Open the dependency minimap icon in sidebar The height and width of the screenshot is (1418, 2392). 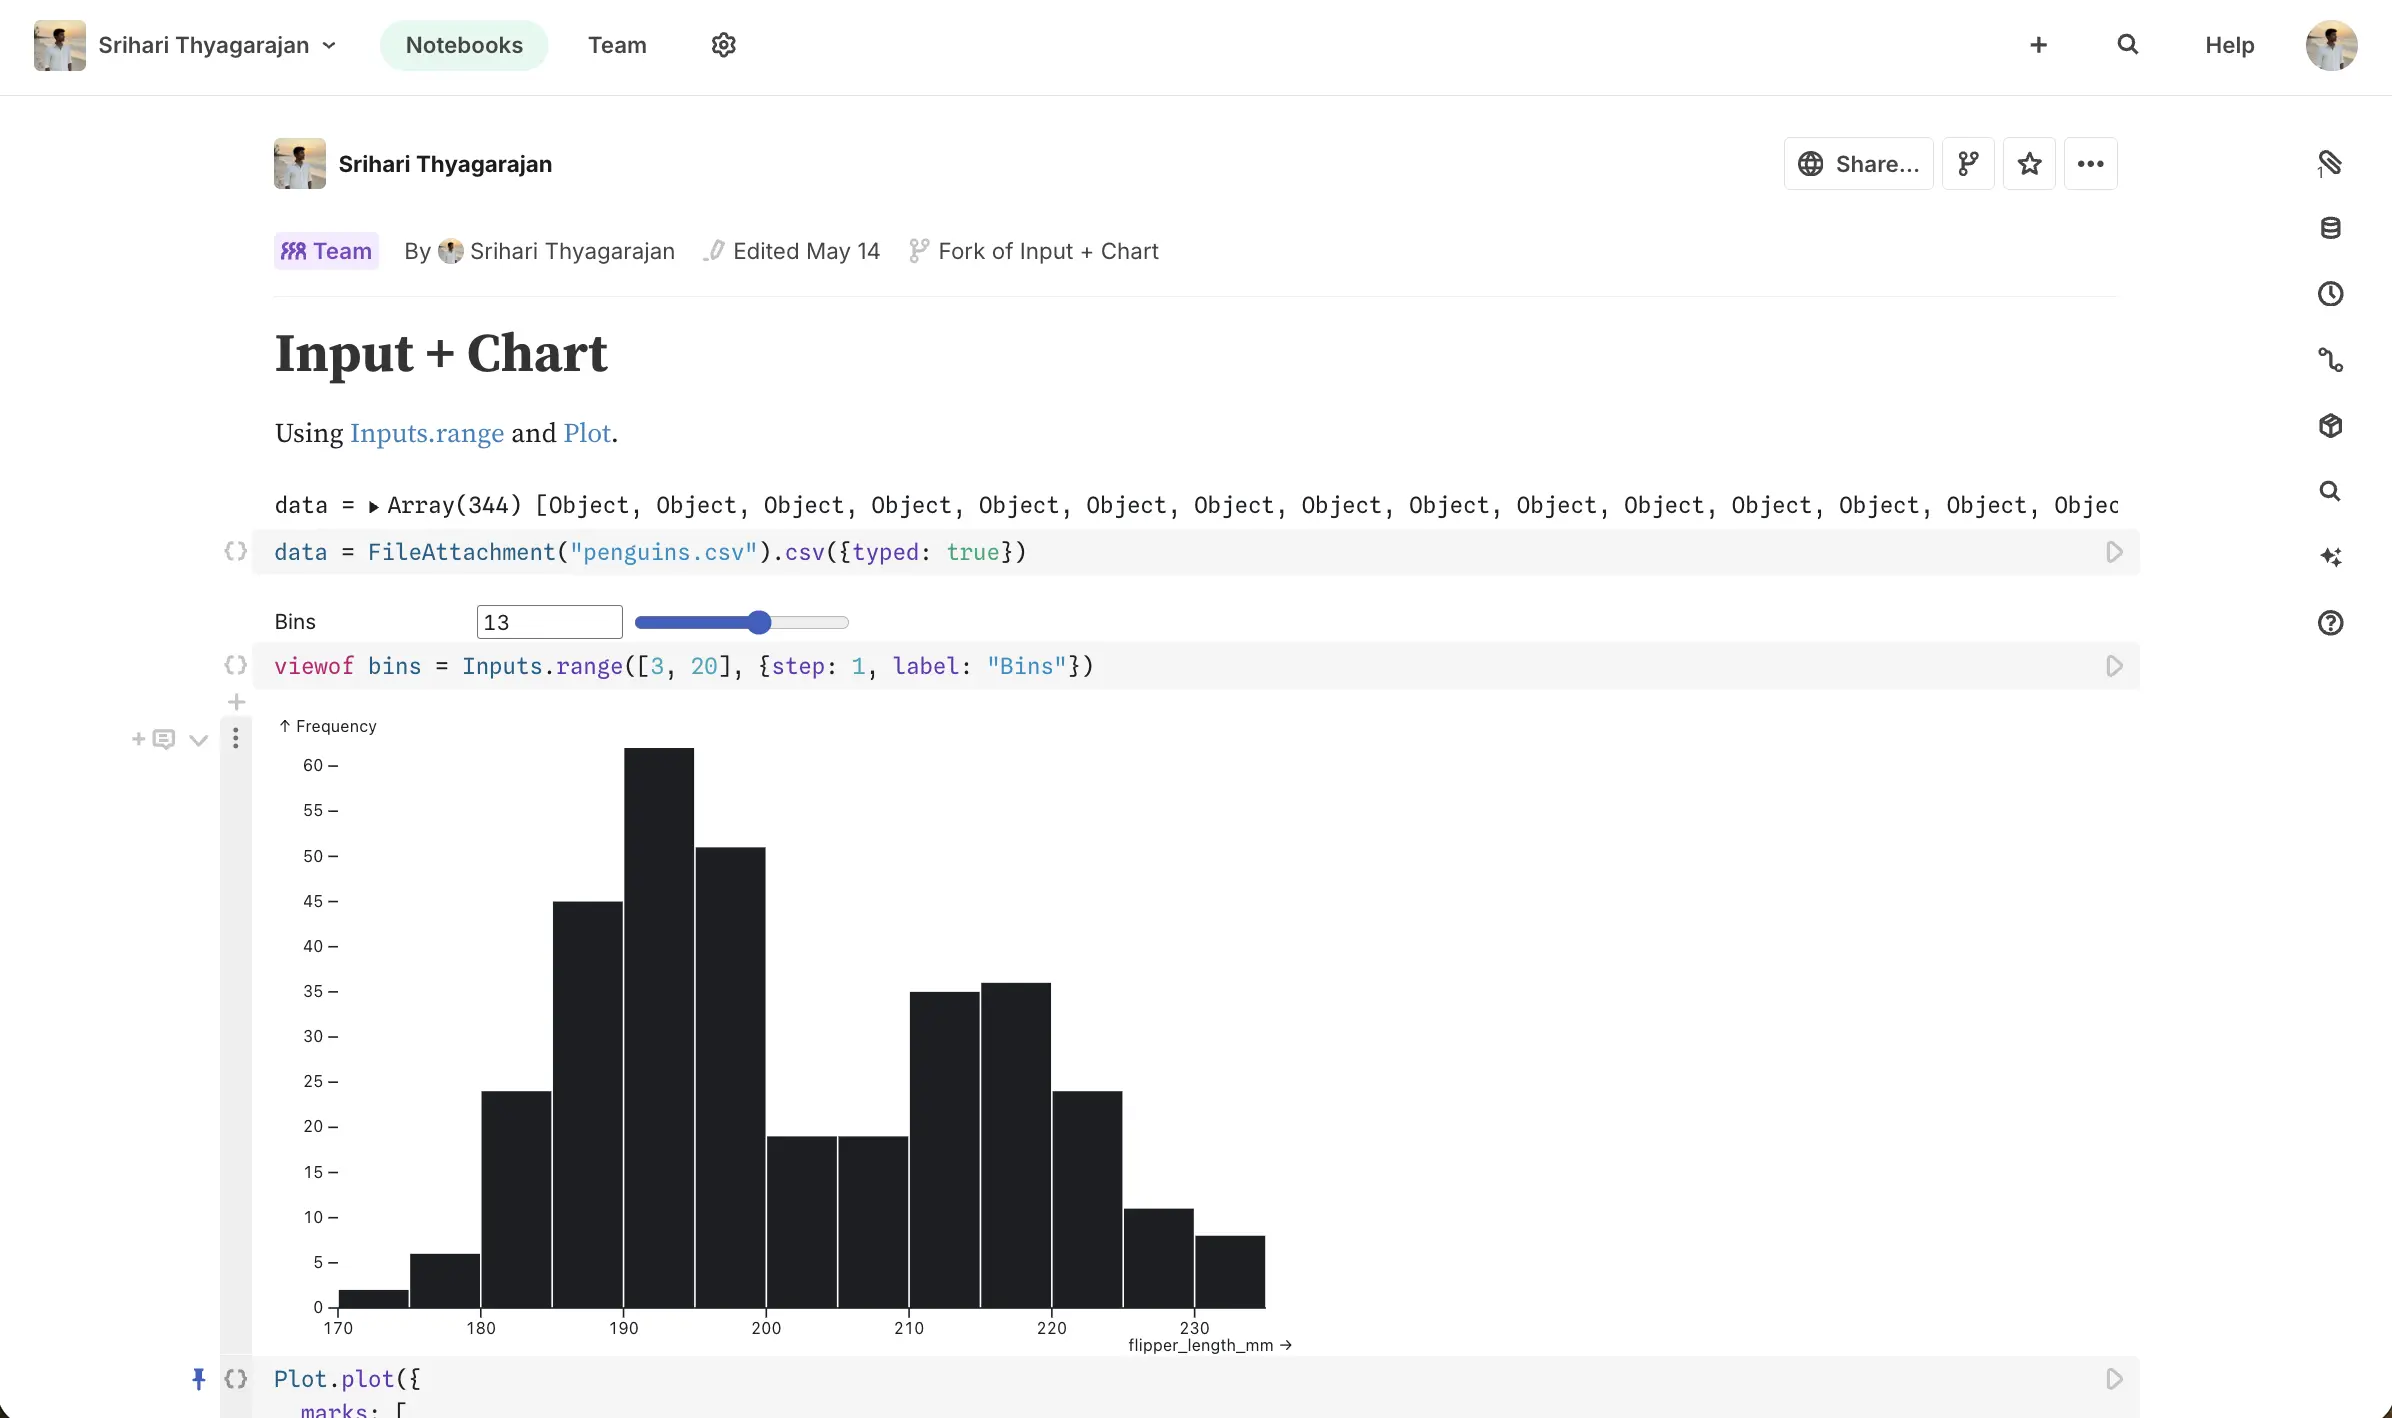click(2330, 360)
